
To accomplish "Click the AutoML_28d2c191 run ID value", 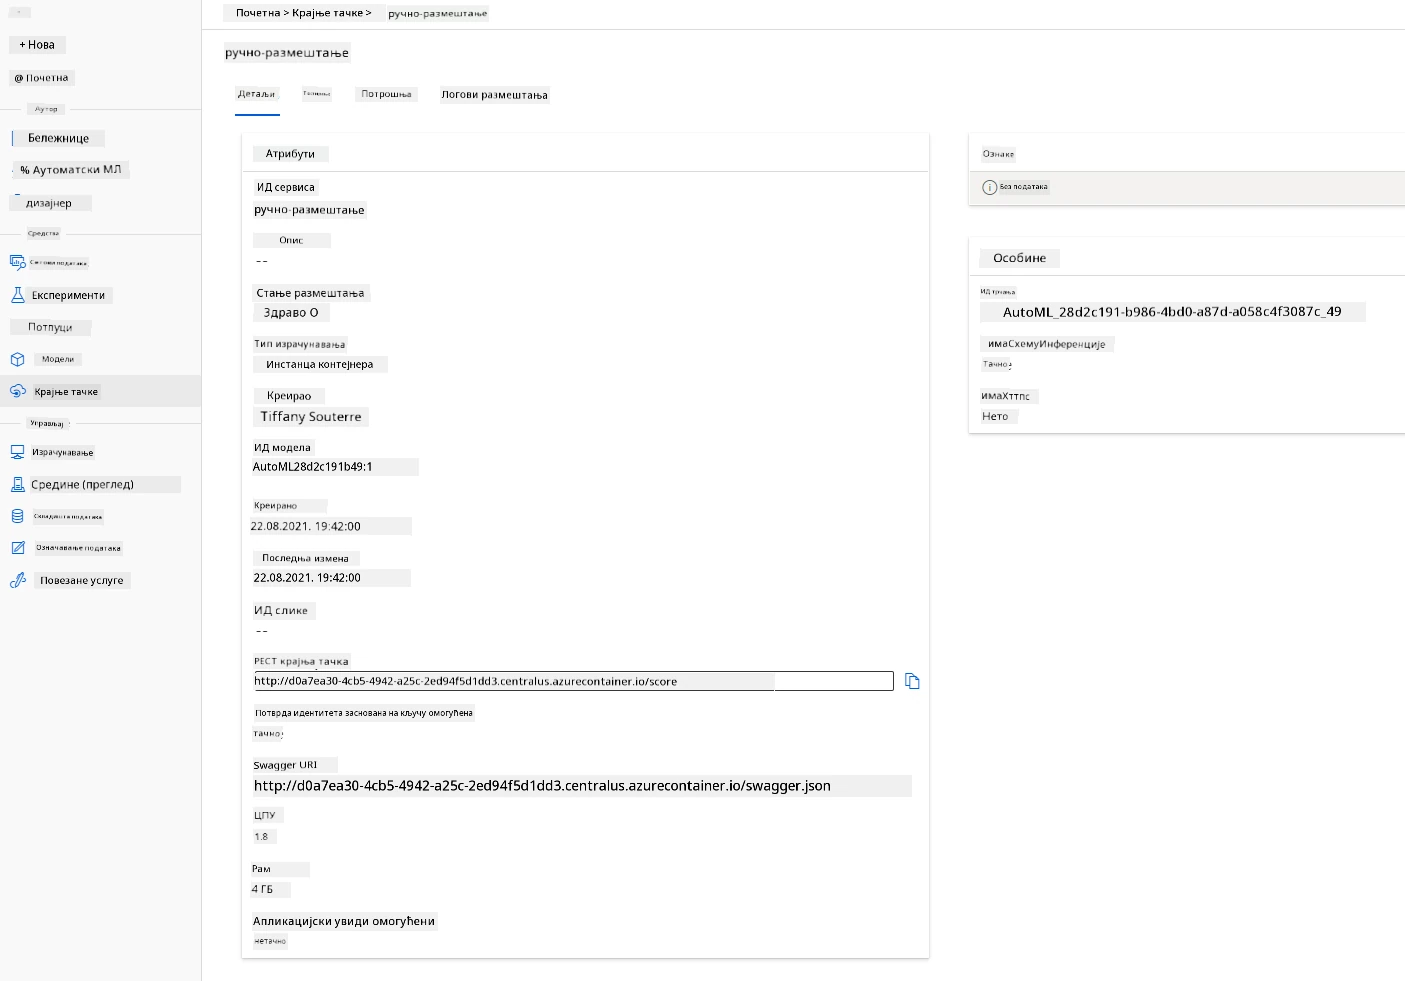I will [1172, 312].
